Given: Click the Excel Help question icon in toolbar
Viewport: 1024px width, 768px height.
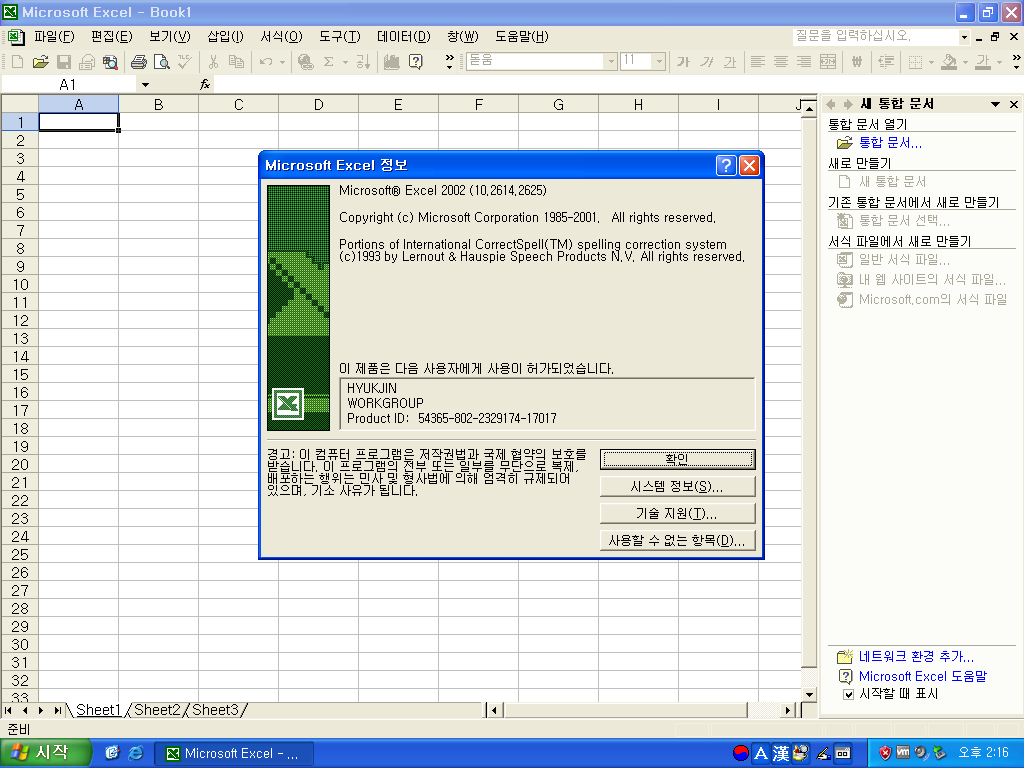Looking at the screenshot, I should (415, 62).
